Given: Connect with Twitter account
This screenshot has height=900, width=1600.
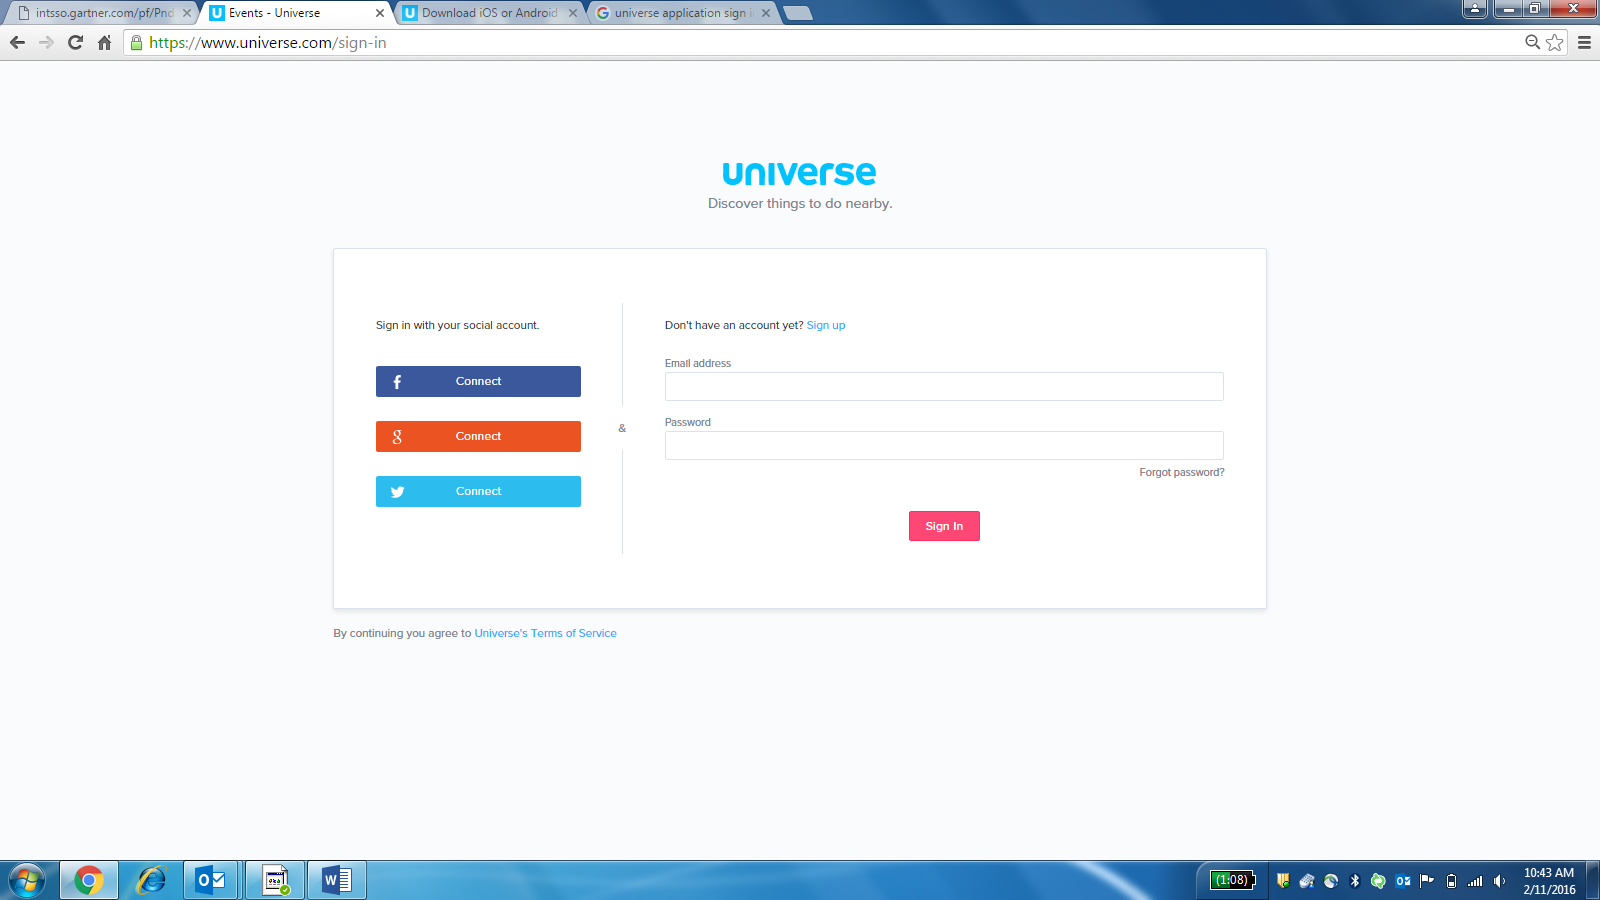Looking at the screenshot, I should tap(478, 491).
